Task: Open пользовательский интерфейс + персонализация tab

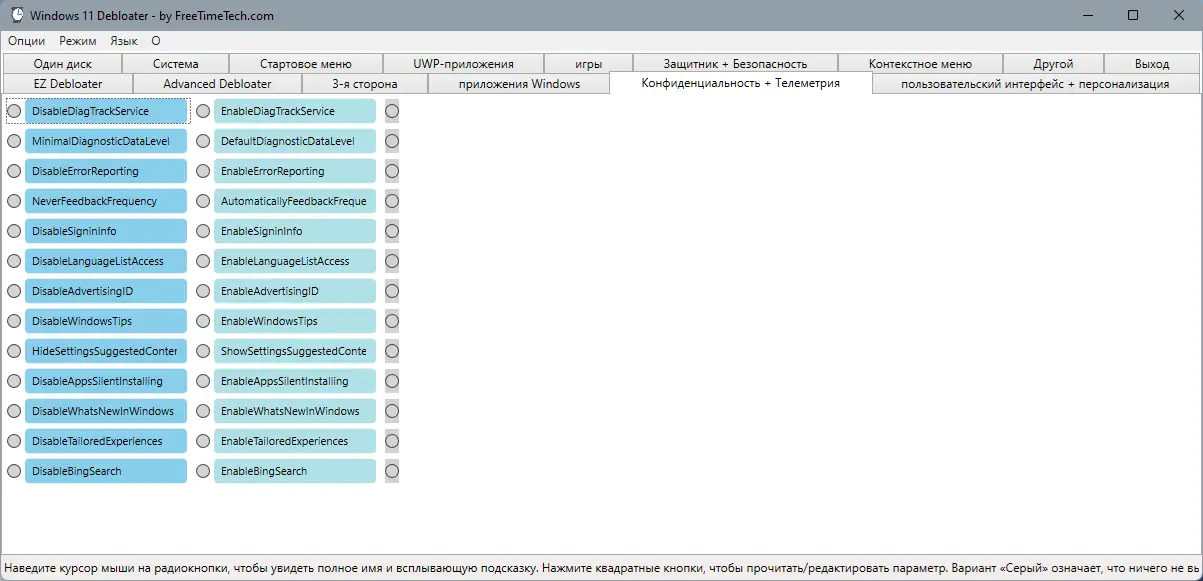Action: (x=1035, y=83)
